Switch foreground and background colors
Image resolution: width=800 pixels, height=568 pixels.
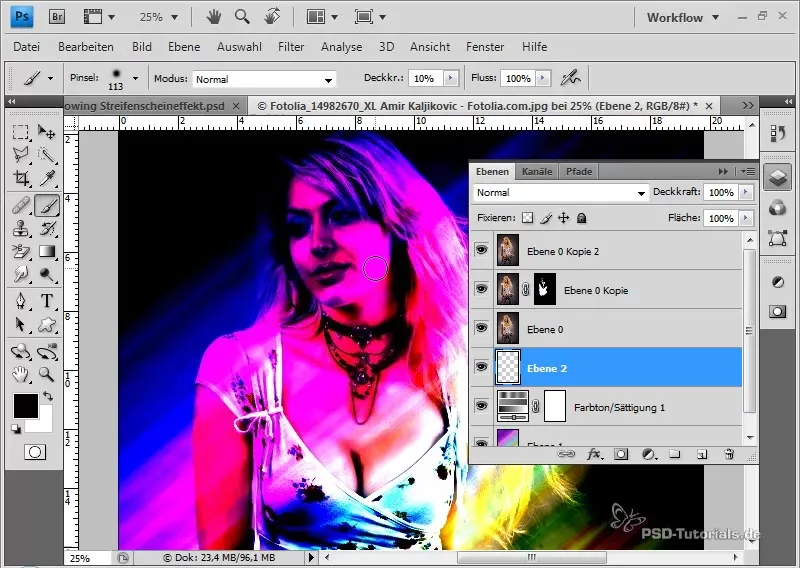[48, 396]
